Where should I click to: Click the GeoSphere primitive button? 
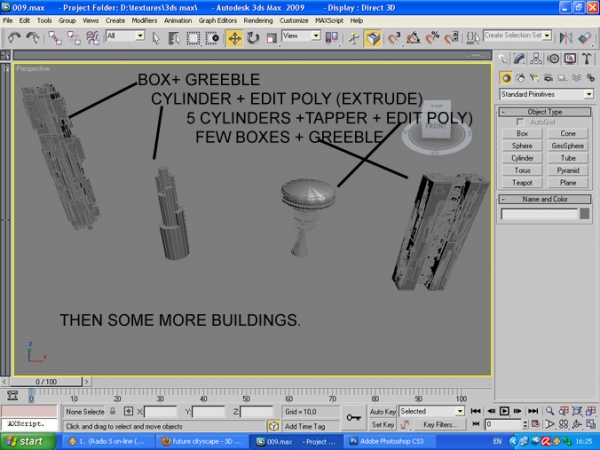[x=567, y=146]
